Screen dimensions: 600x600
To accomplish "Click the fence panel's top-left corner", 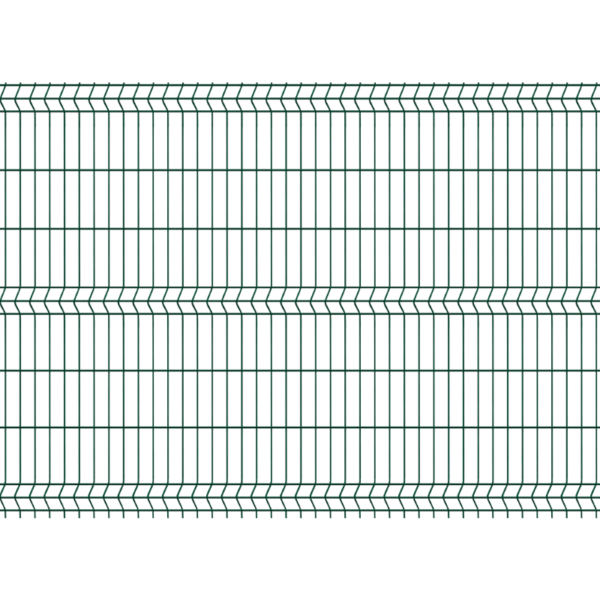I will [x=3, y=83].
